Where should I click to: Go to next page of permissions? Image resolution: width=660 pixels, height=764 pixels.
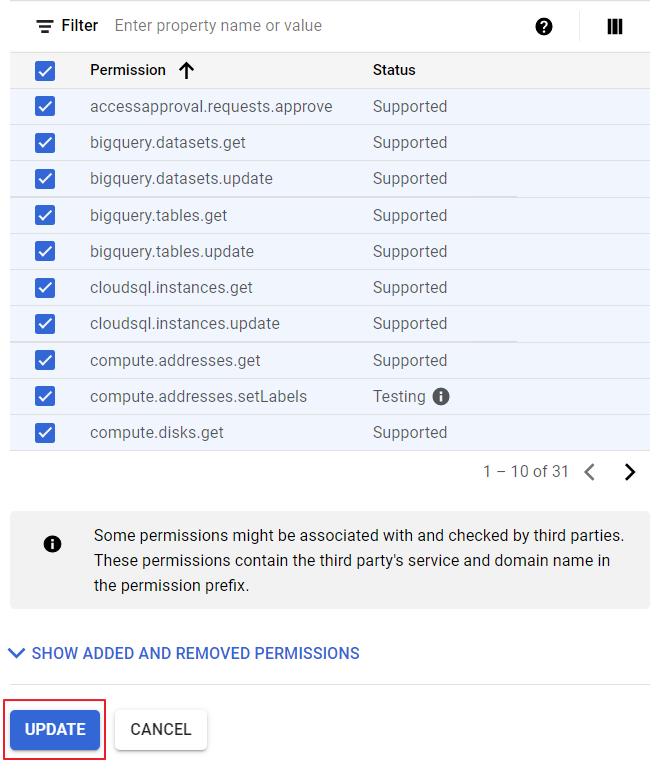tap(630, 472)
